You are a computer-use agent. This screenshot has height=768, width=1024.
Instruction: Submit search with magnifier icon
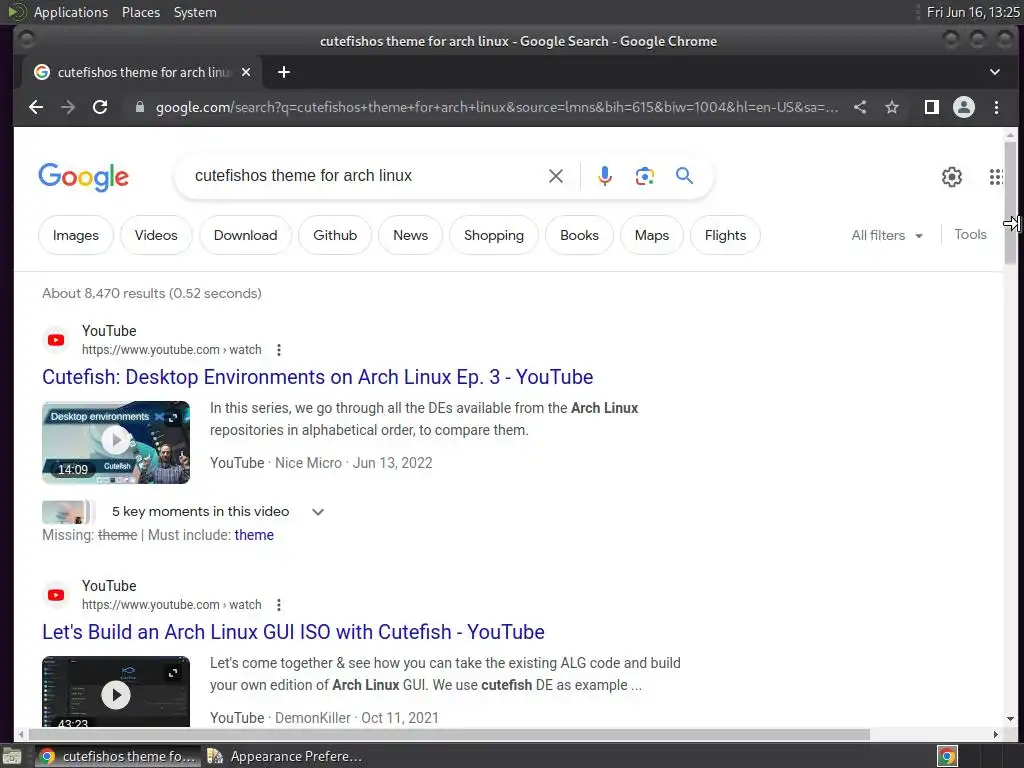[x=684, y=176]
